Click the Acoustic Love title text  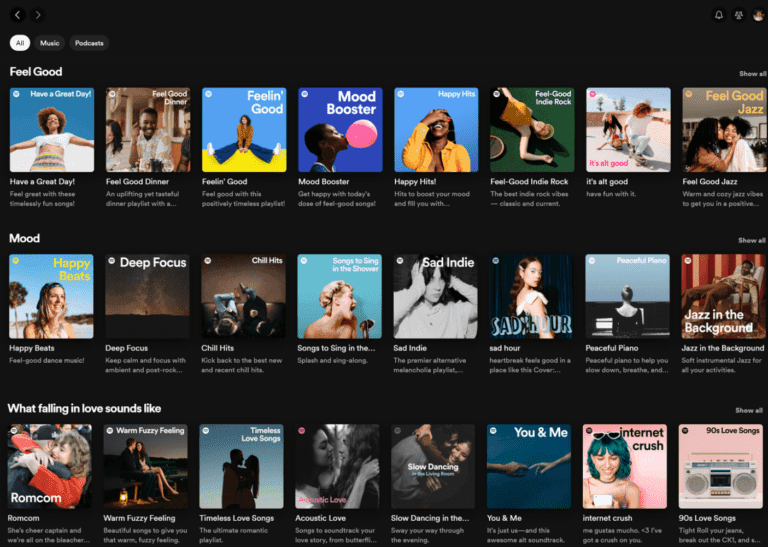(320, 518)
